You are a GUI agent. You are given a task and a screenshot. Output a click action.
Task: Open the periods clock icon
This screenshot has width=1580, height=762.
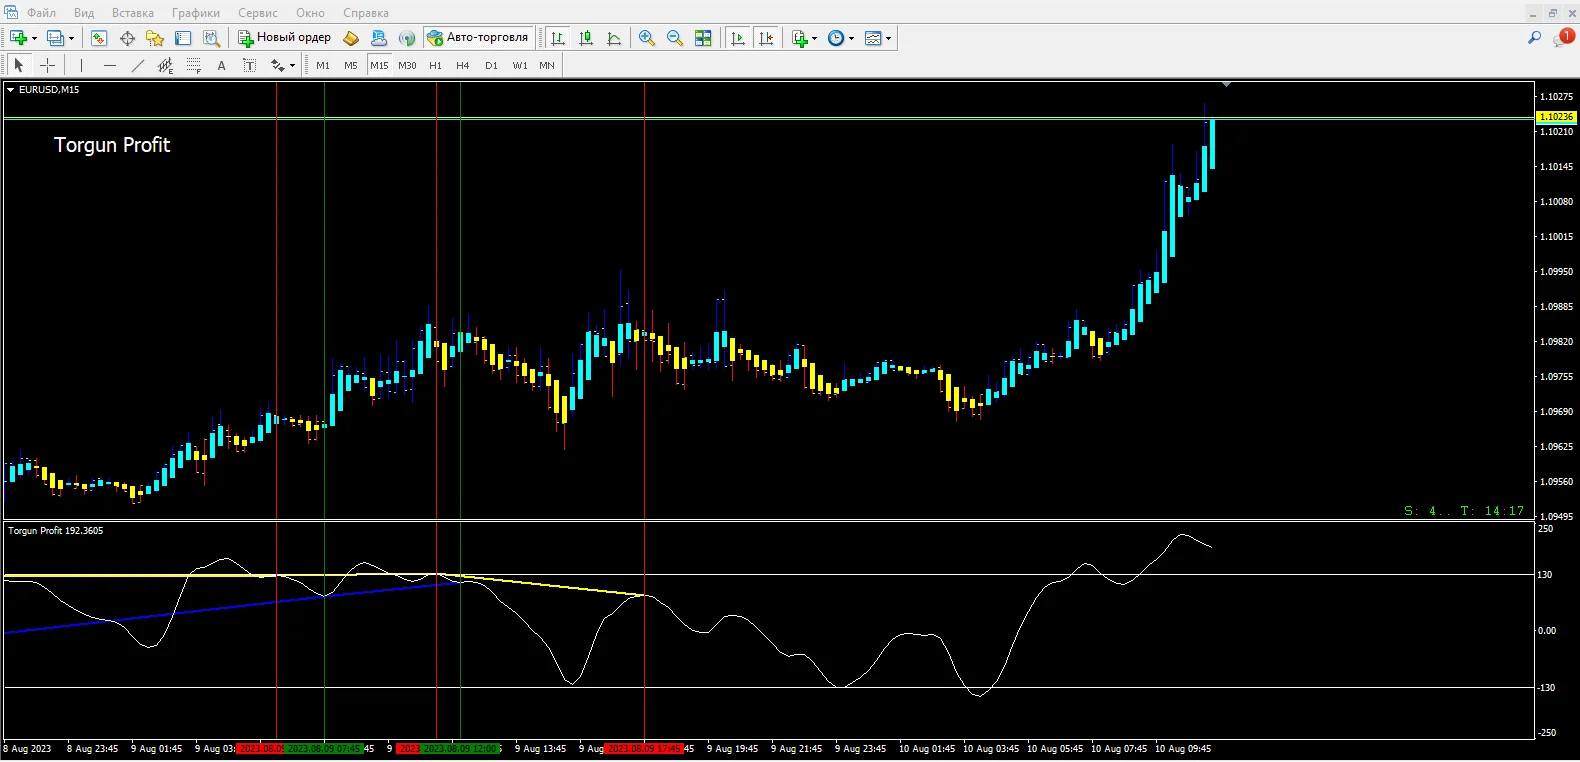pos(836,38)
